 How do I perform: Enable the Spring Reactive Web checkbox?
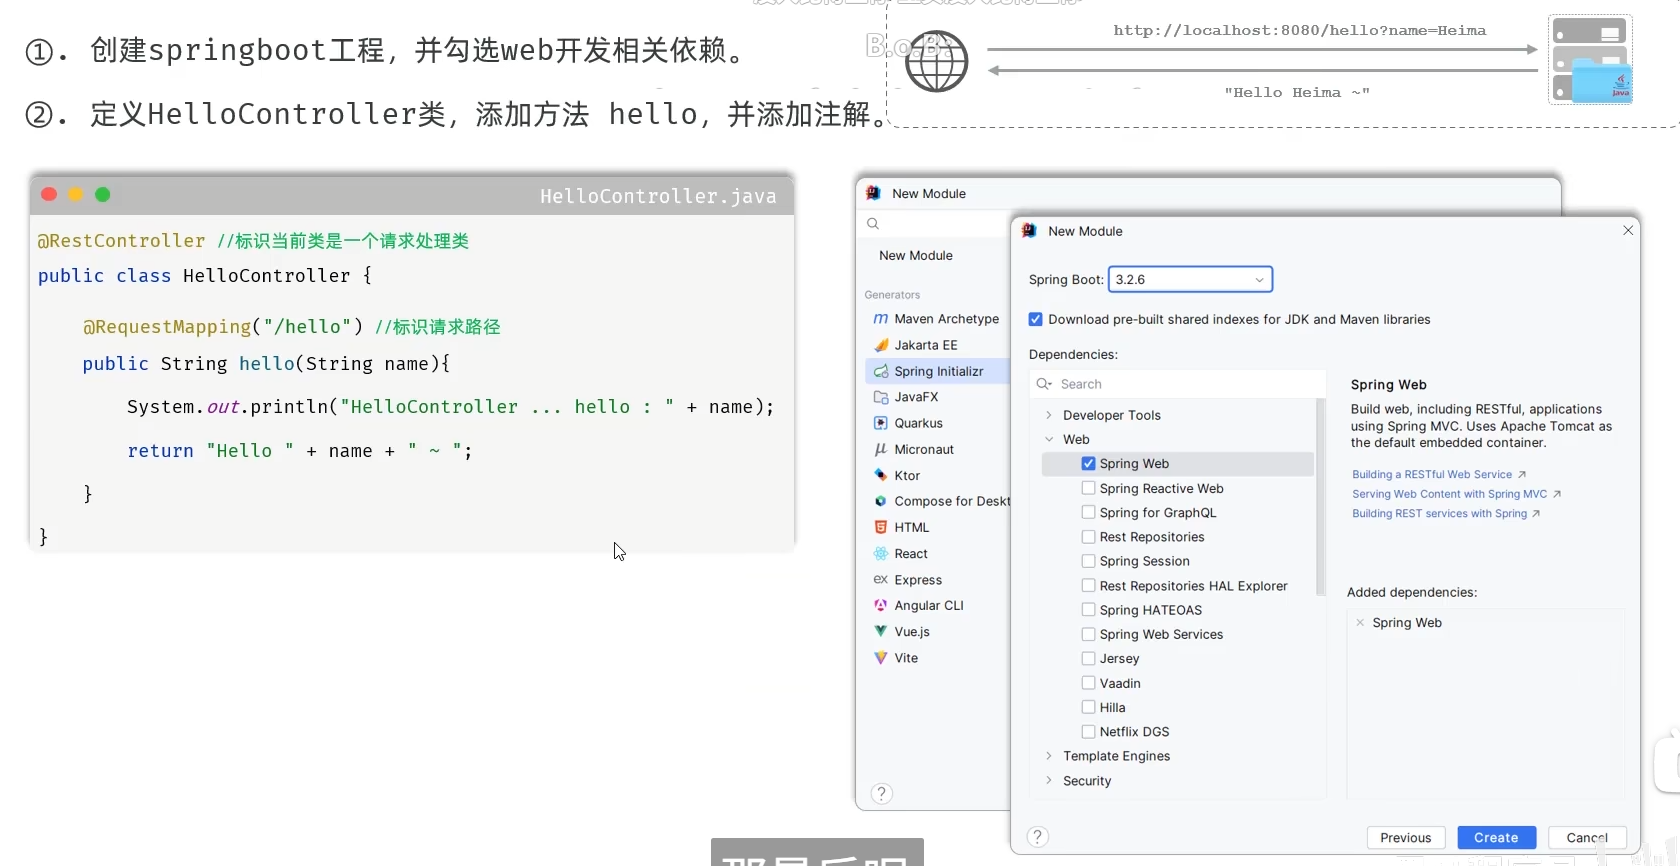click(x=1088, y=488)
